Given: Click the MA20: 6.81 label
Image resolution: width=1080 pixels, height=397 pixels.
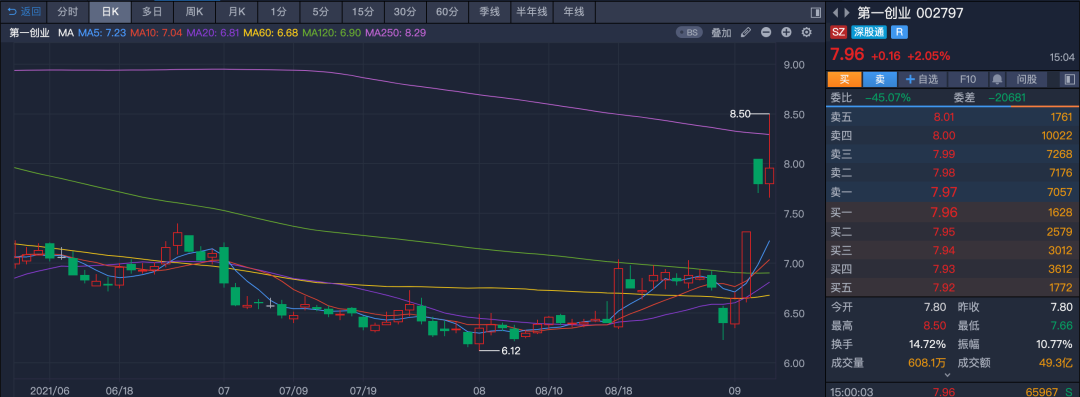Looking at the screenshot, I should point(214,32).
